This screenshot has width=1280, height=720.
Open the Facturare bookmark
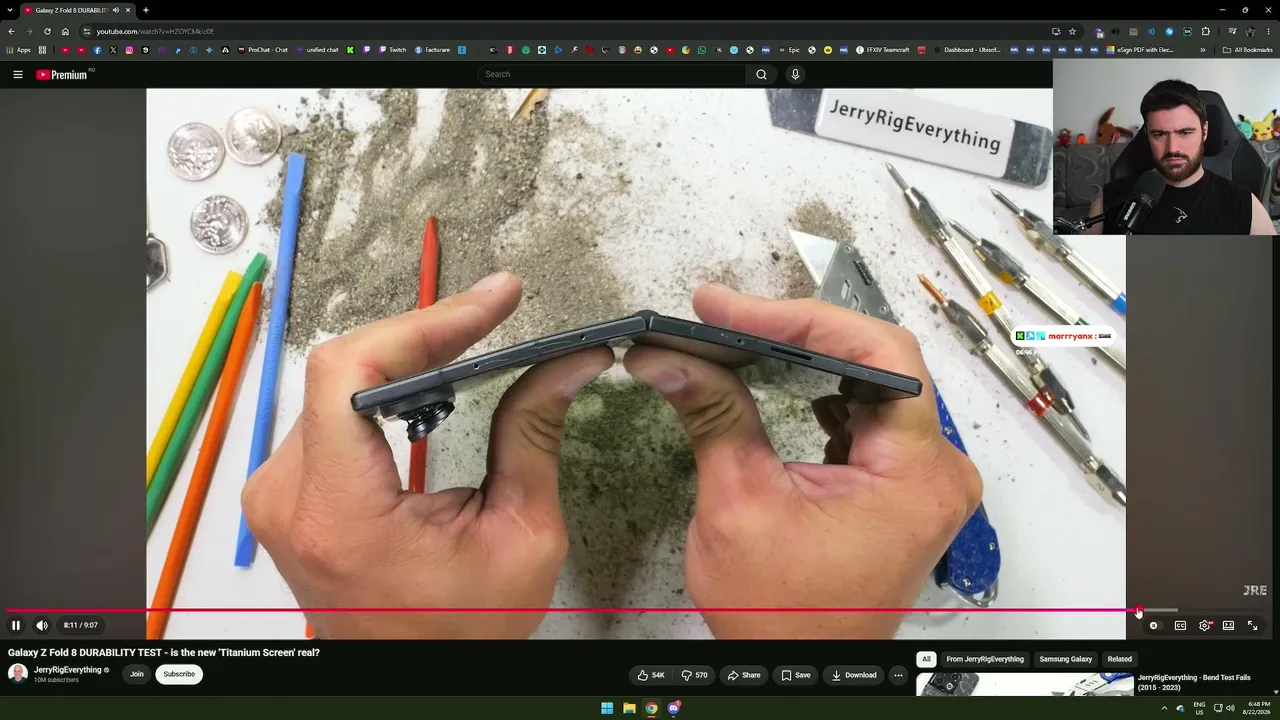click(x=433, y=50)
